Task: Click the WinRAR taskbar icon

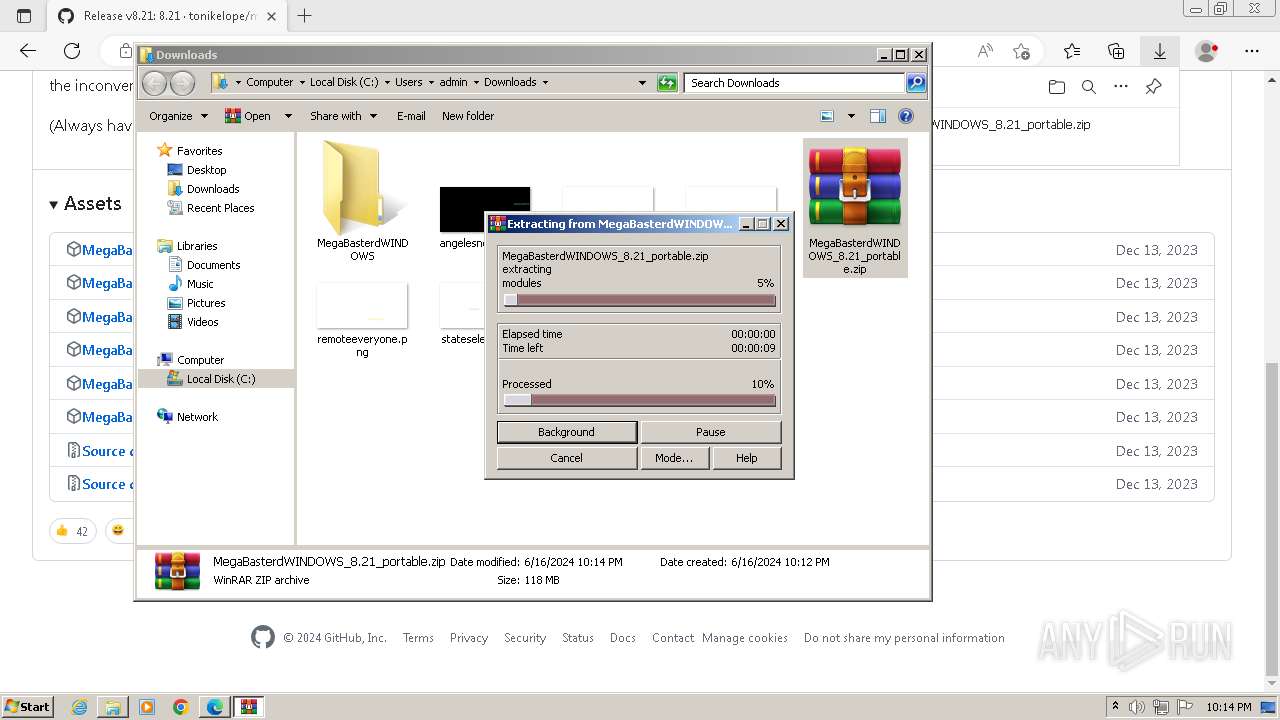Action: tap(249, 707)
